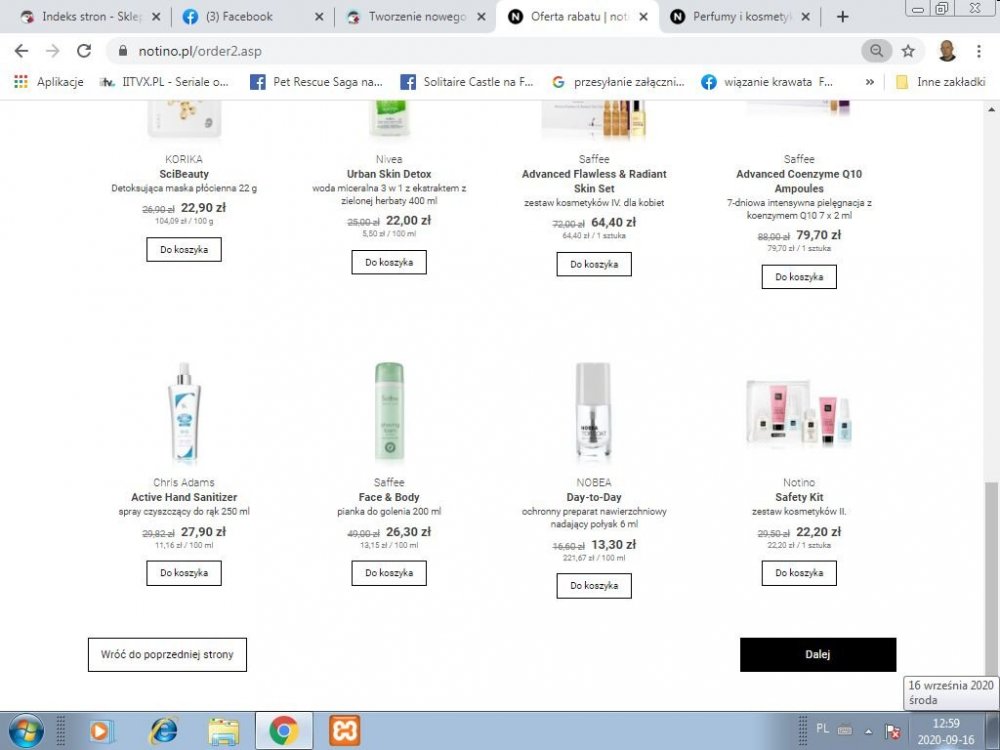Open a new browser tab

pos(842,17)
